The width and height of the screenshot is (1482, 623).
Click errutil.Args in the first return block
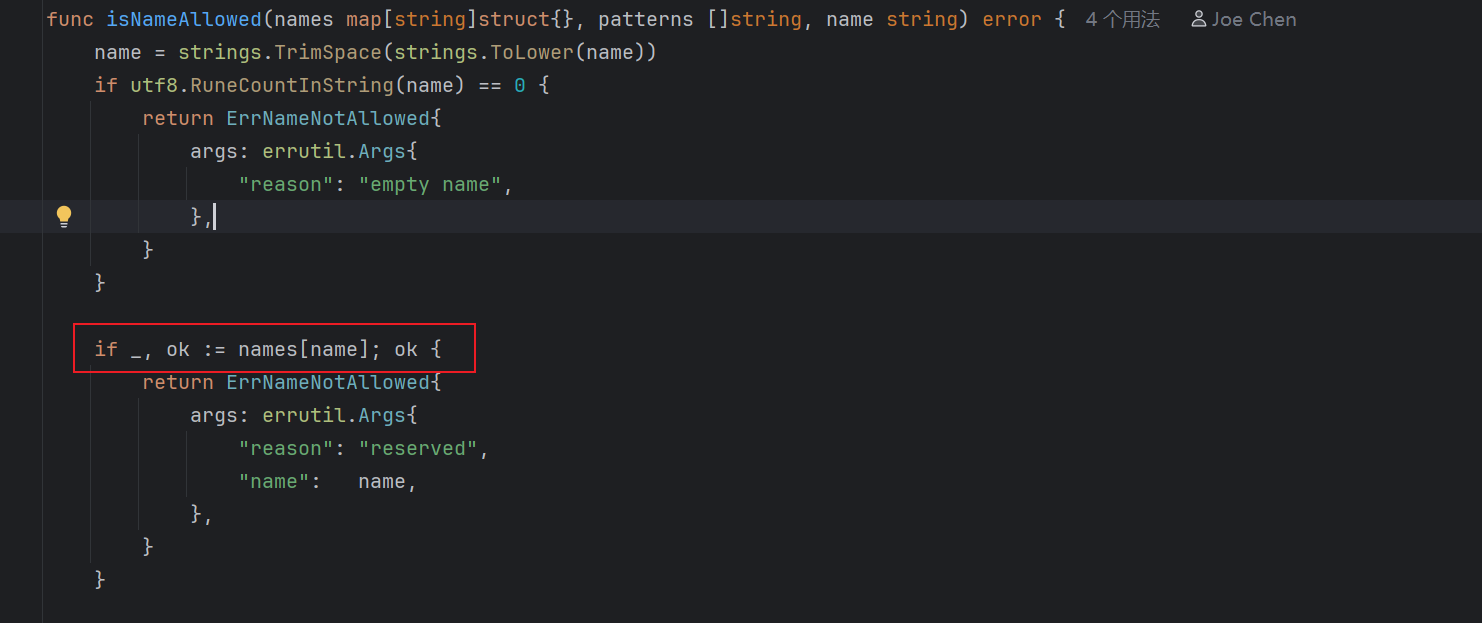click(335, 151)
